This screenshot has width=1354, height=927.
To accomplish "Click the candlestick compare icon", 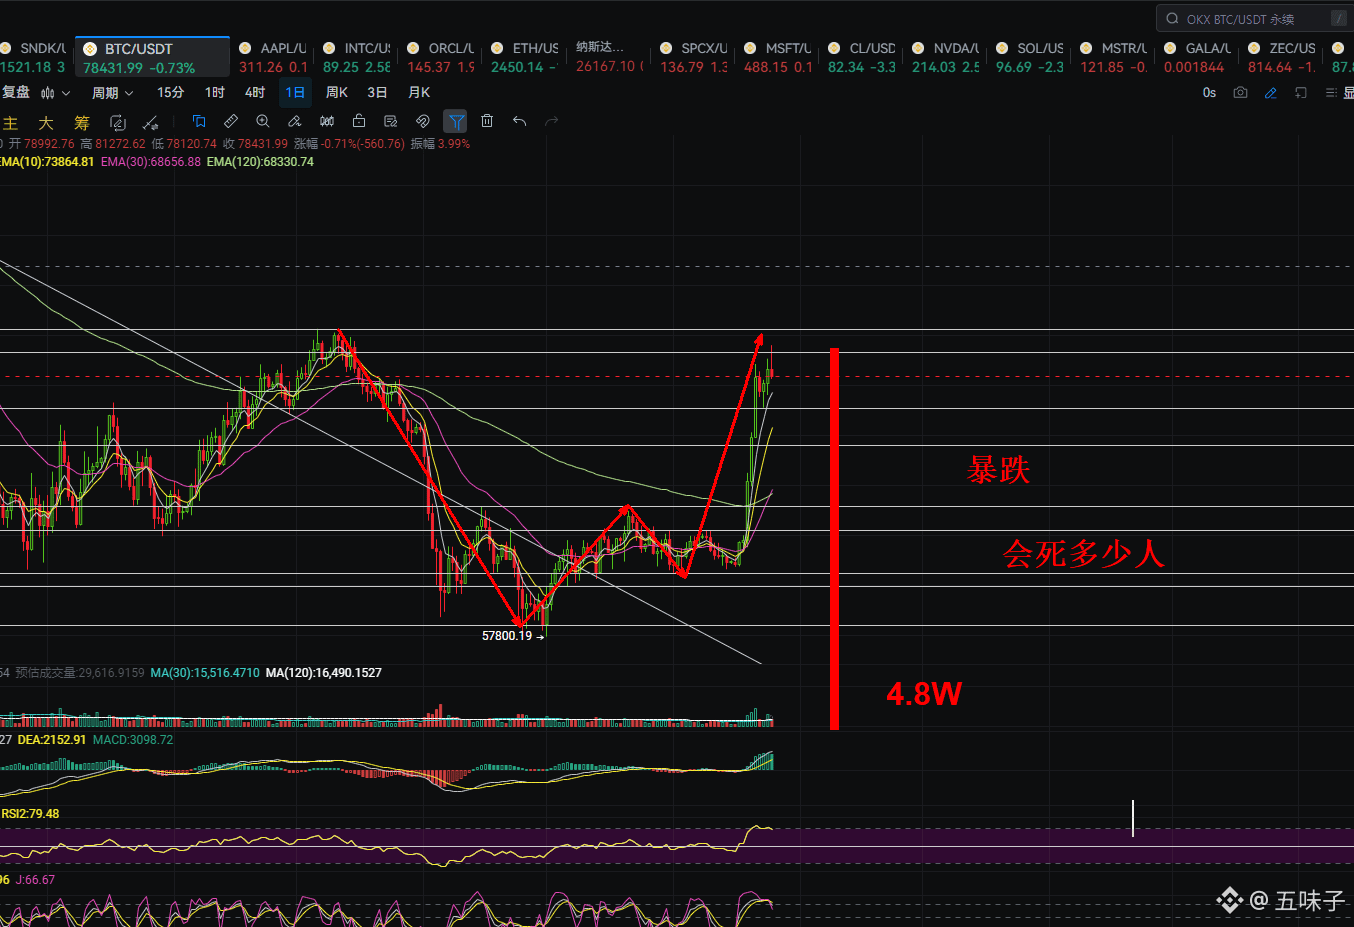I will 327,121.
